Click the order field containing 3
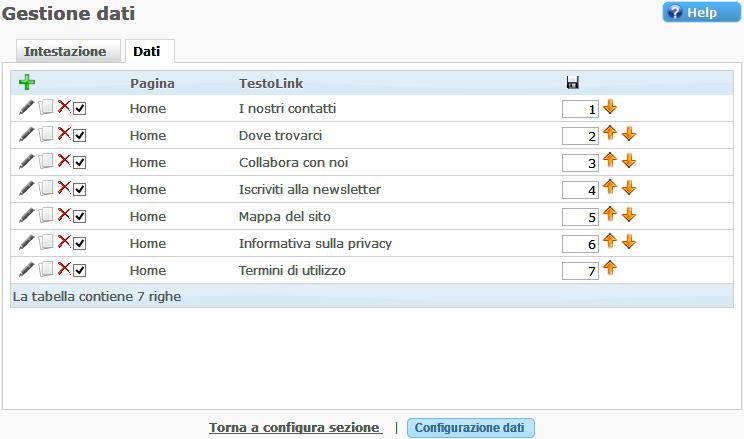The width and height of the screenshot is (744, 439). tap(580, 163)
